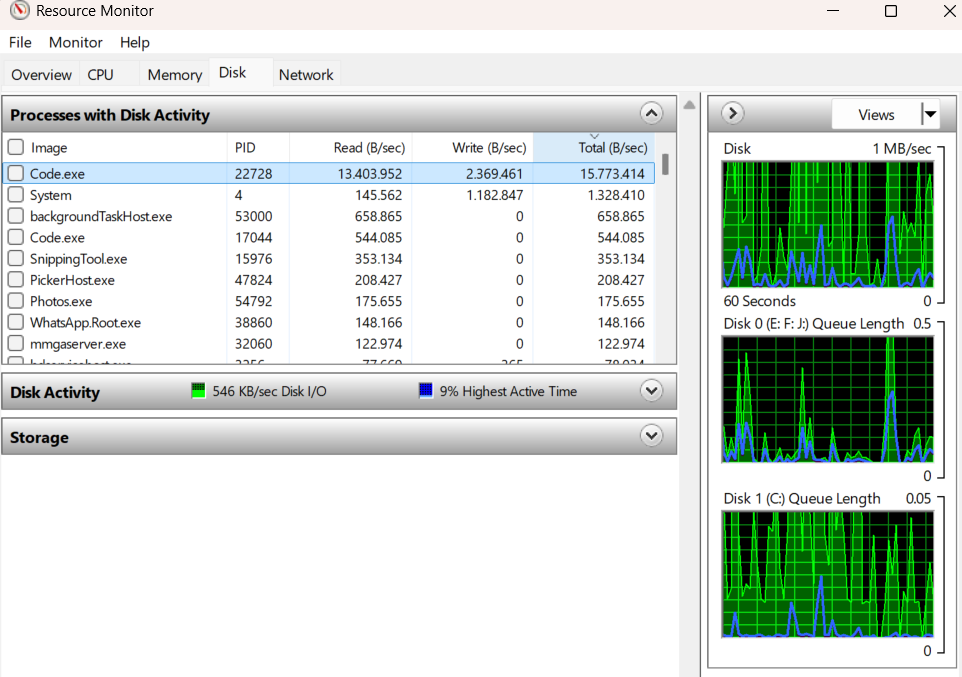The height and width of the screenshot is (677, 962).
Task: Collapse the Processes with Disk Activity section
Action: click(x=651, y=114)
